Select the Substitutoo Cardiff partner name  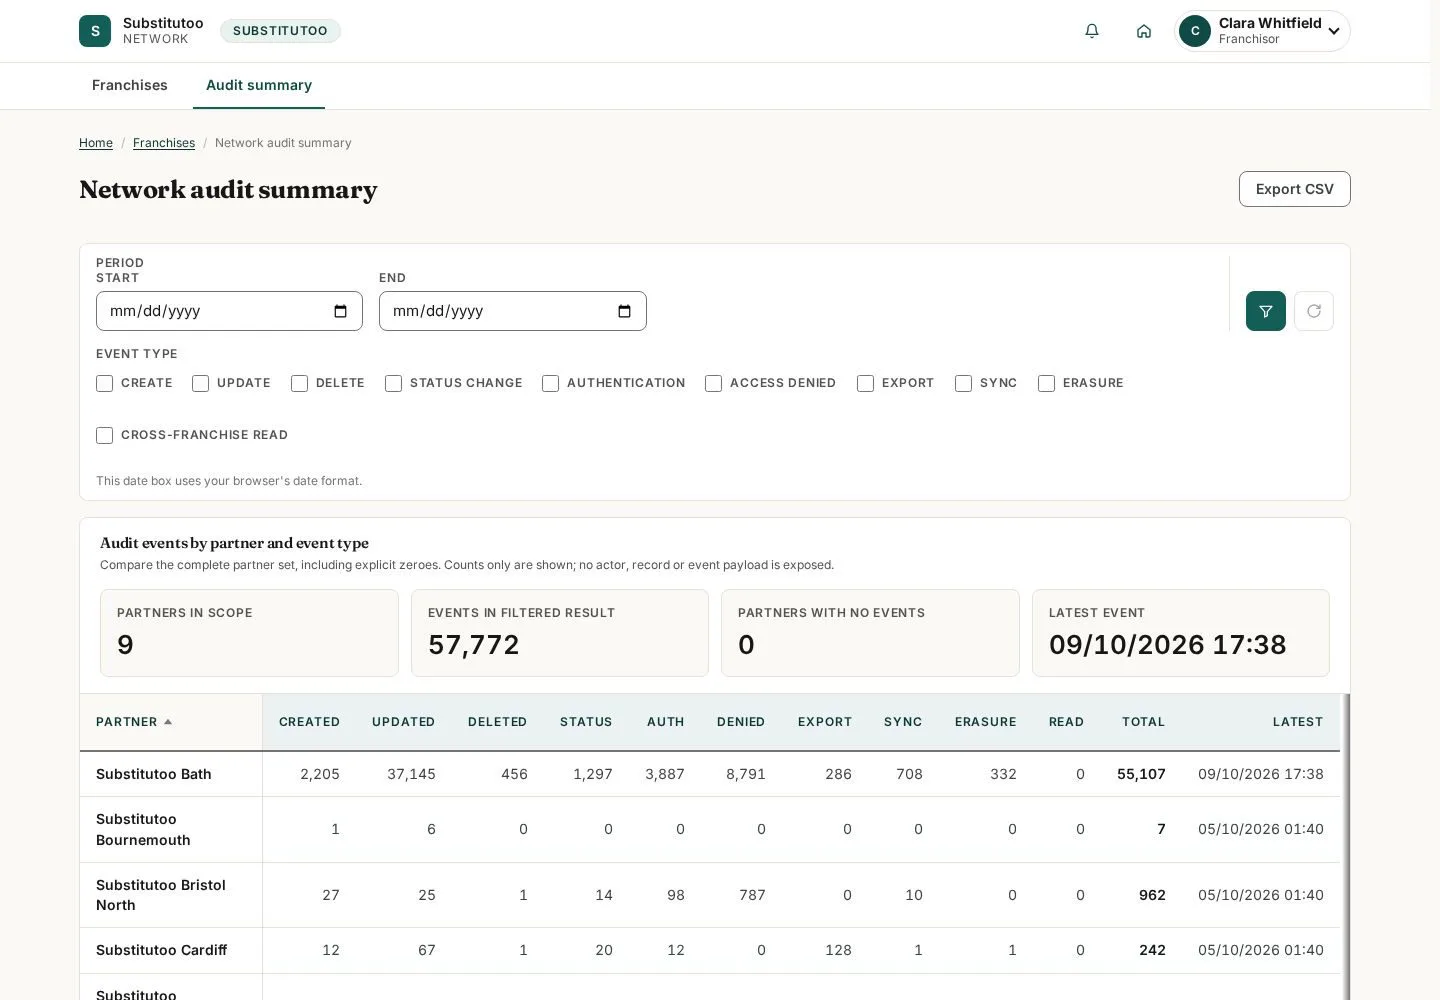[x=162, y=950]
